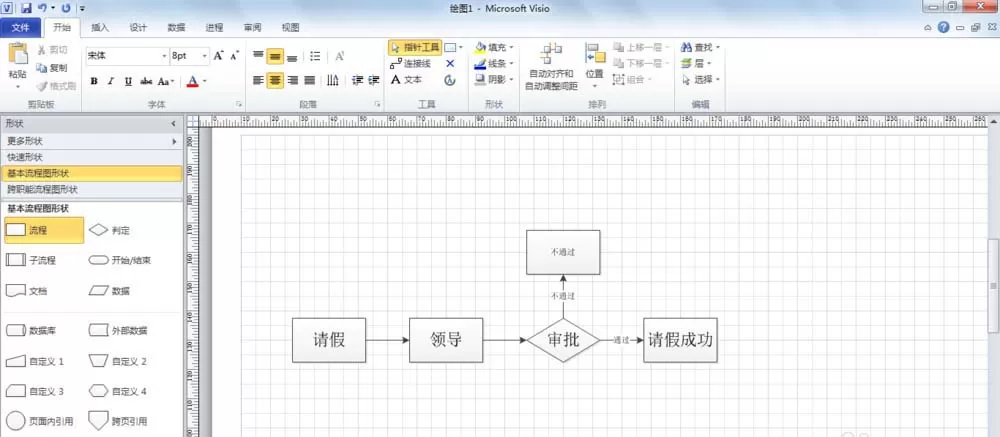Switch to the 设计 ribbon tab
Screen dimensions: 1000x437
click(x=138, y=27)
